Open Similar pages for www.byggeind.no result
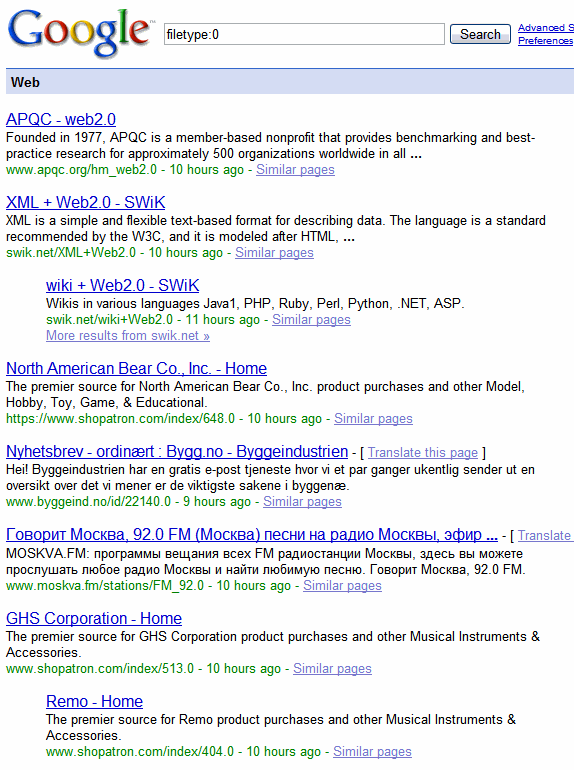This screenshot has height=770, width=574. [x=302, y=501]
